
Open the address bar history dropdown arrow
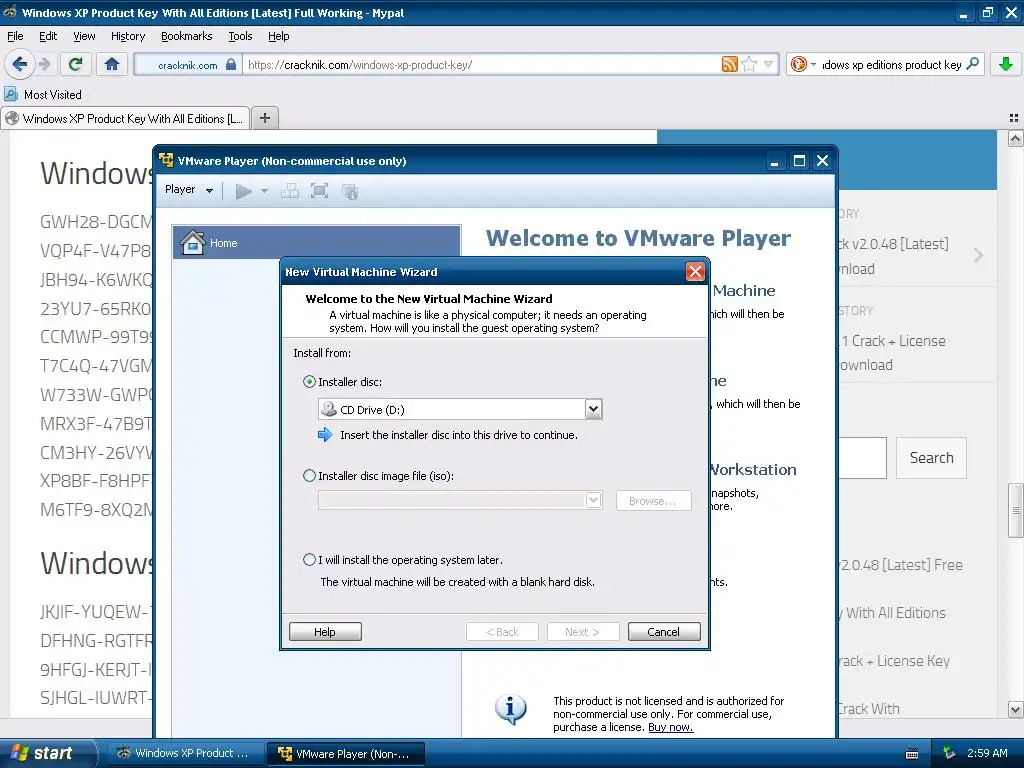768,64
